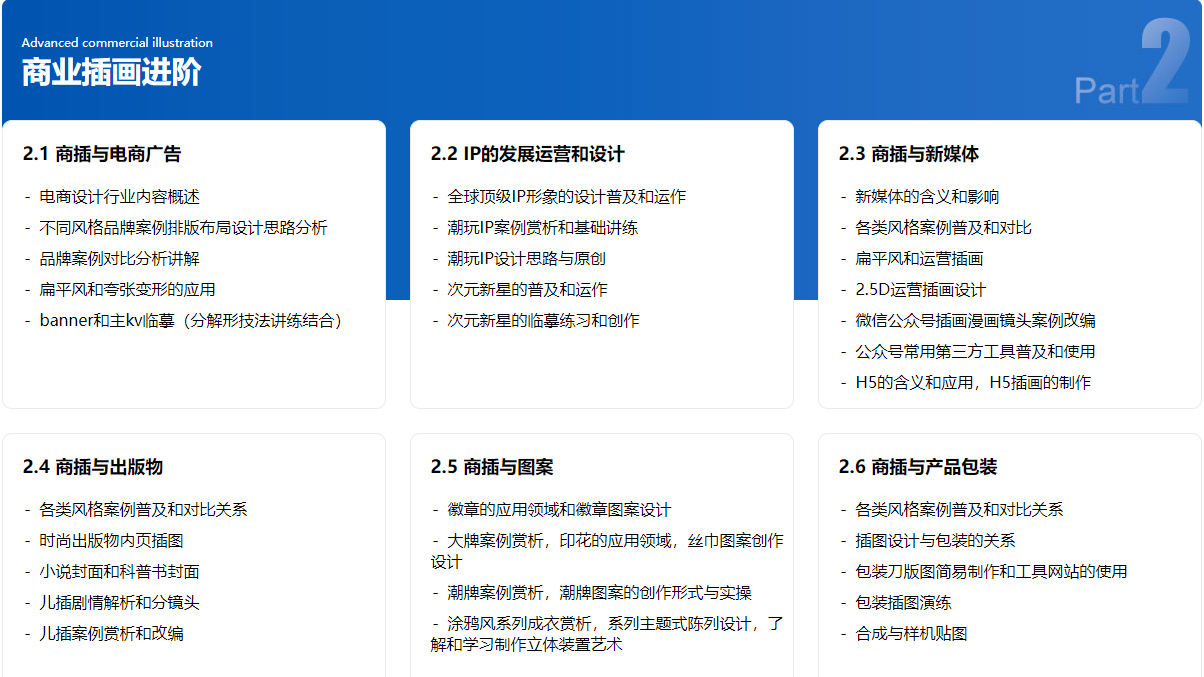Select the "合成与样机贴图" list item
The height and width of the screenshot is (677, 1204).
[x=911, y=634]
